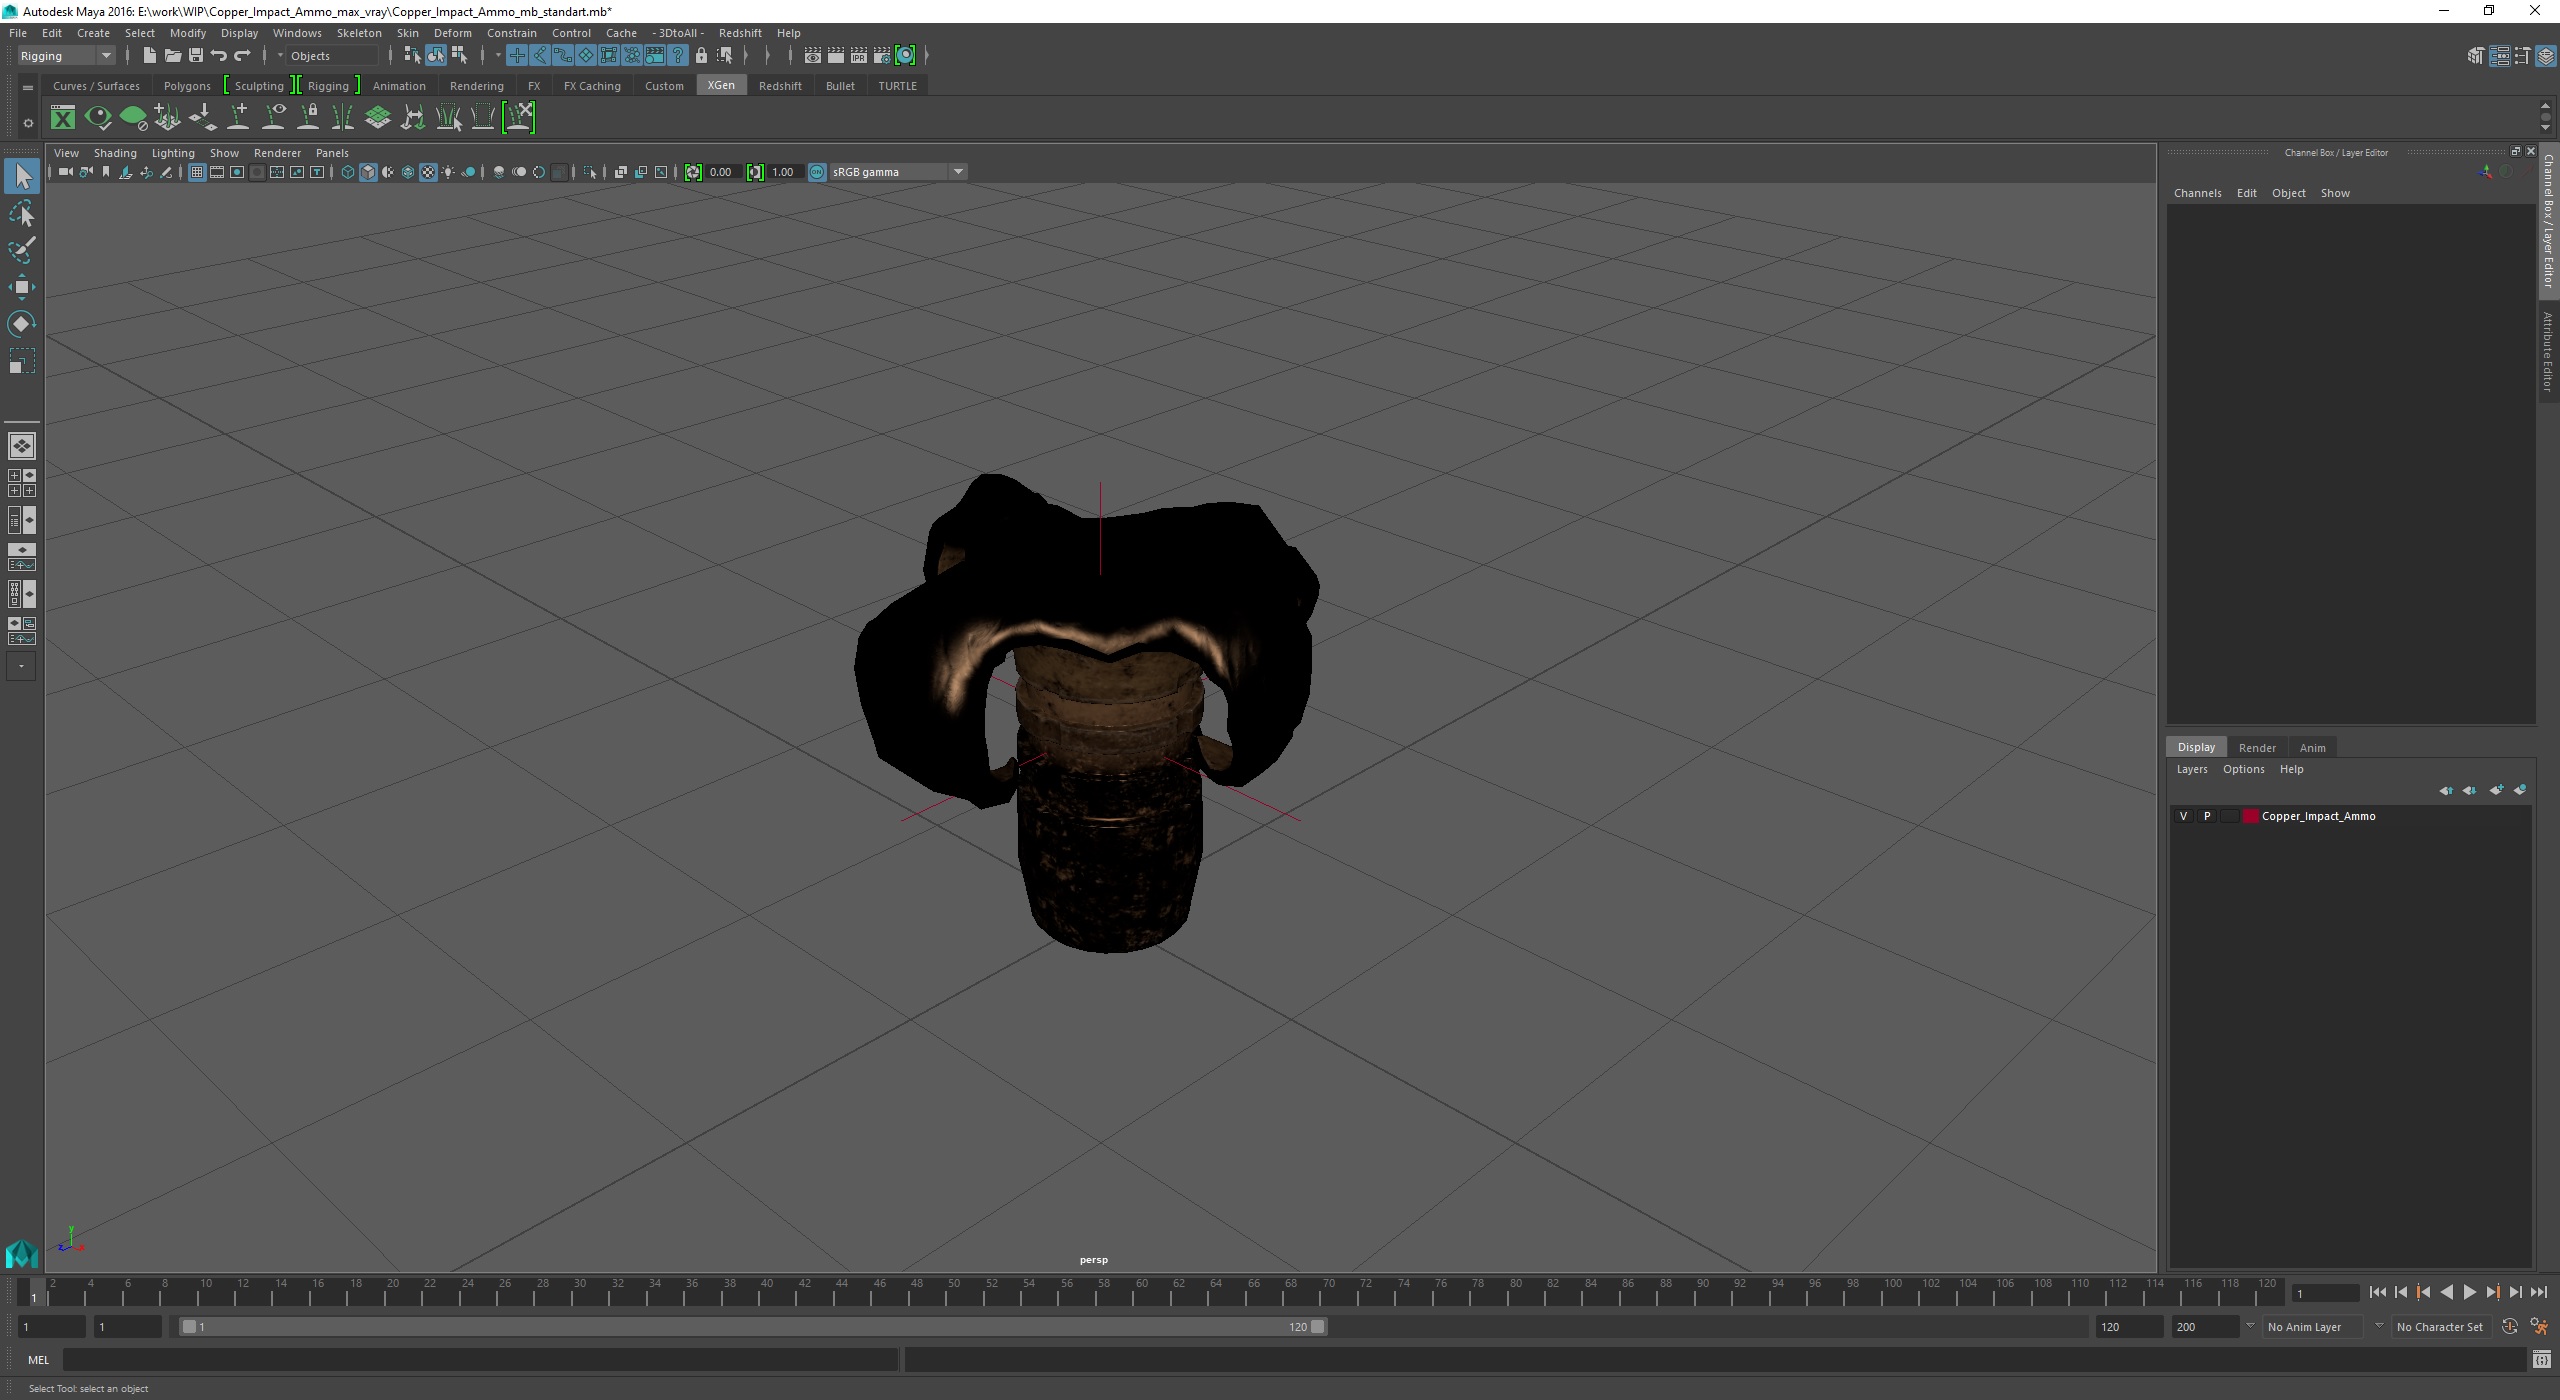2560x1400 pixels.
Task: Click the XGen add guide icon
Action: (239, 118)
